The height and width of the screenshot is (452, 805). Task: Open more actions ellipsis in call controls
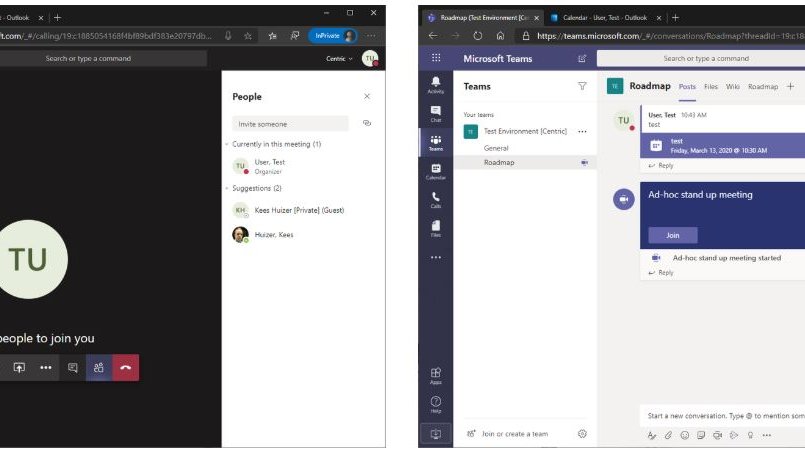coord(46,368)
